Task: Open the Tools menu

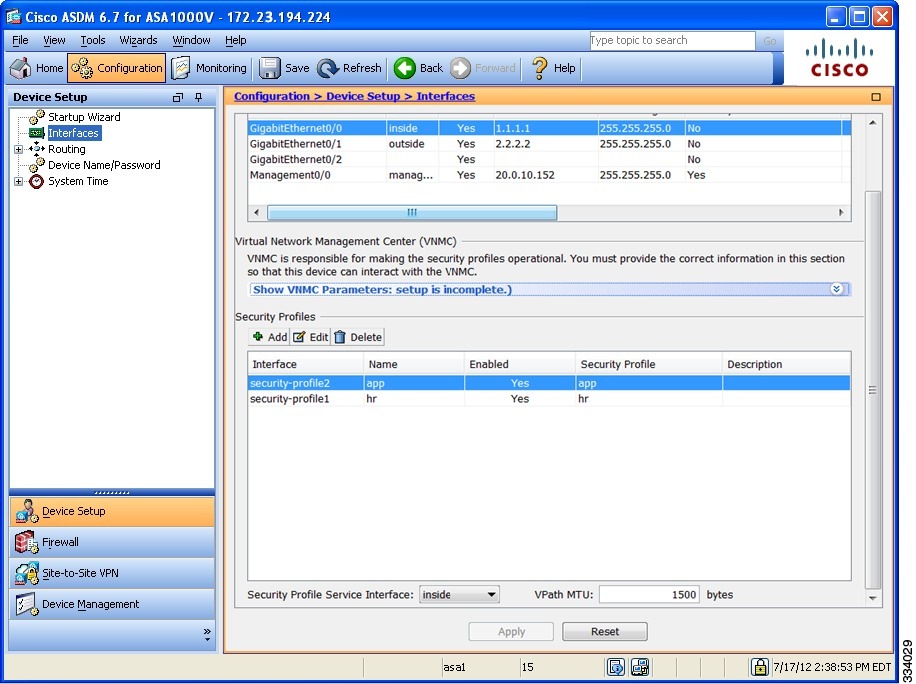Action: tap(92, 40)
